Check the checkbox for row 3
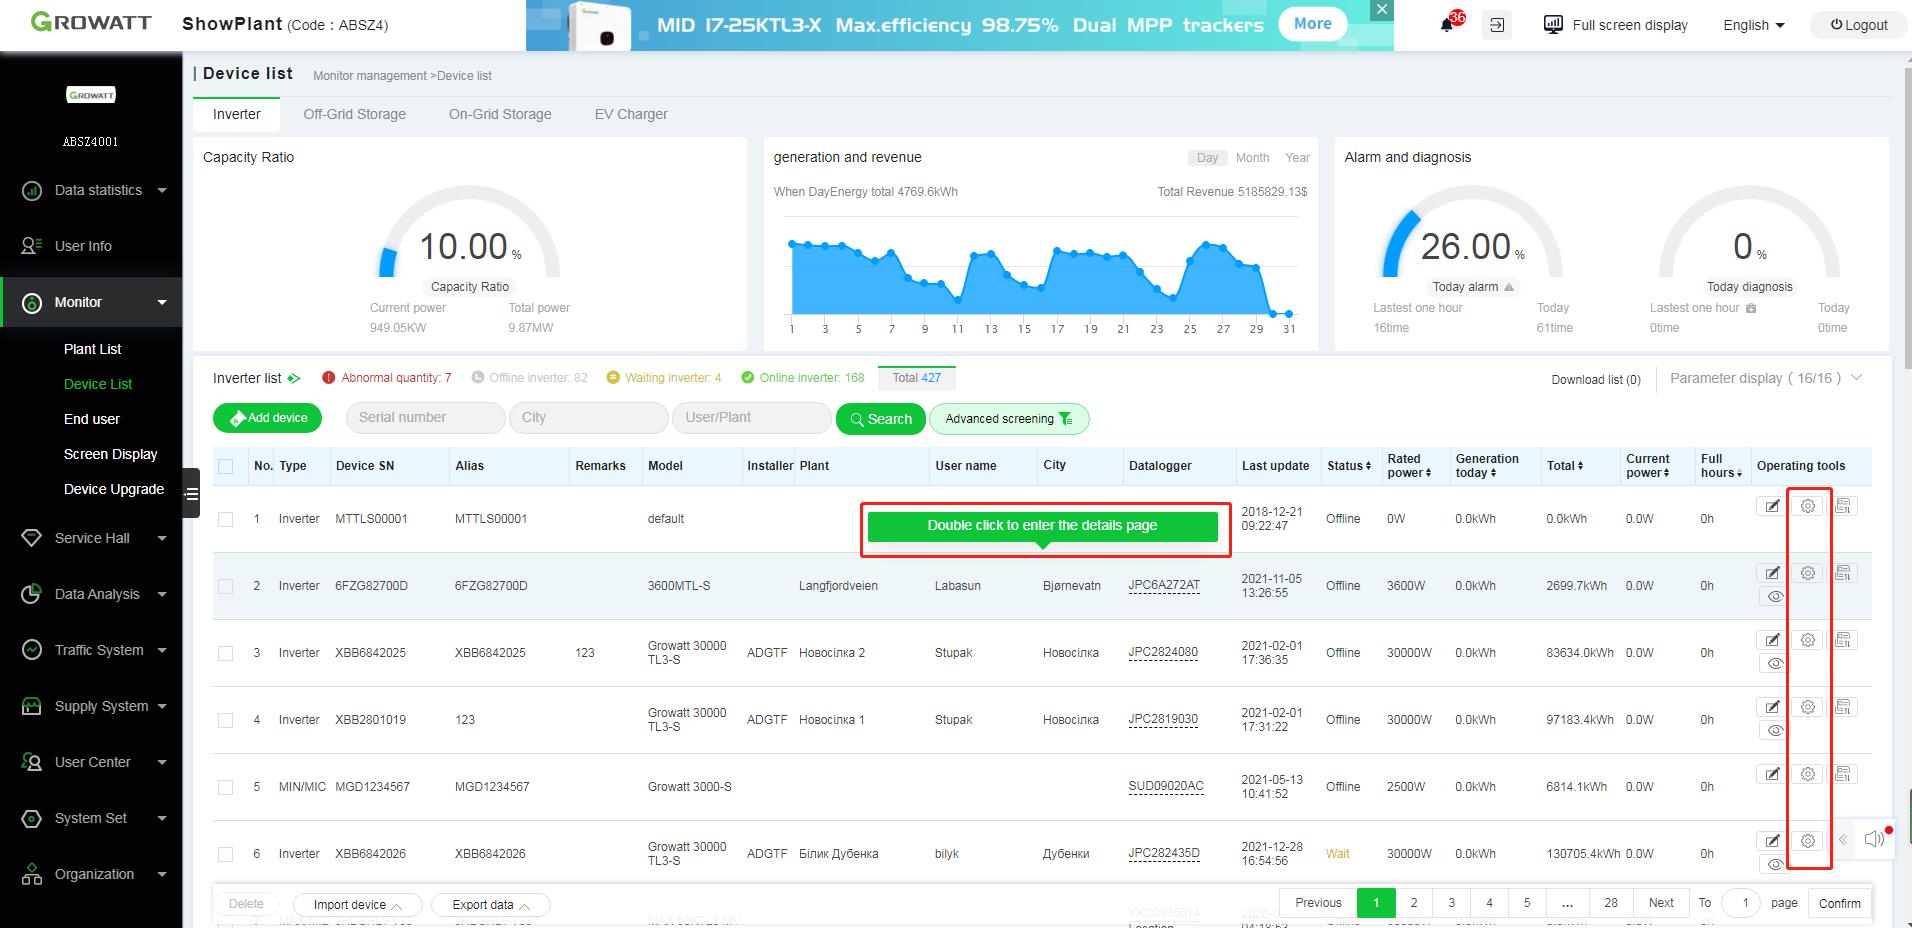Screen dimensions: 1912x928 (225, 652)
